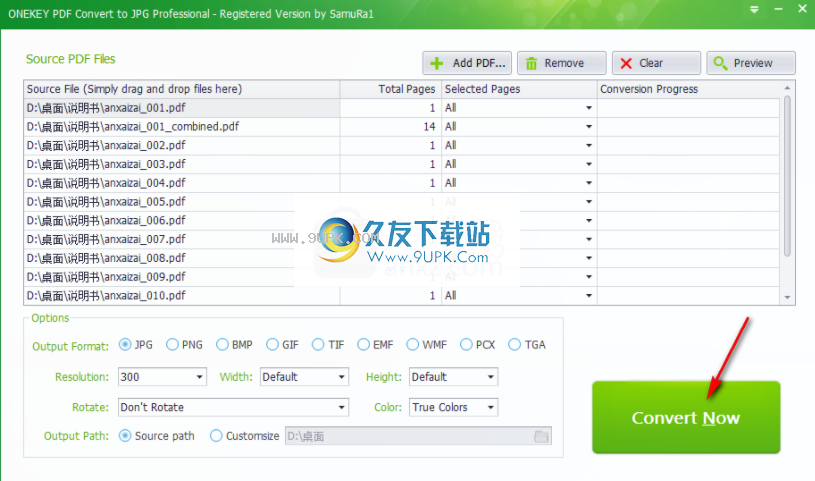Choose Customize output path option
This screenshot has height=481, width=815.
pyautogui.click(x=244, y=436)
